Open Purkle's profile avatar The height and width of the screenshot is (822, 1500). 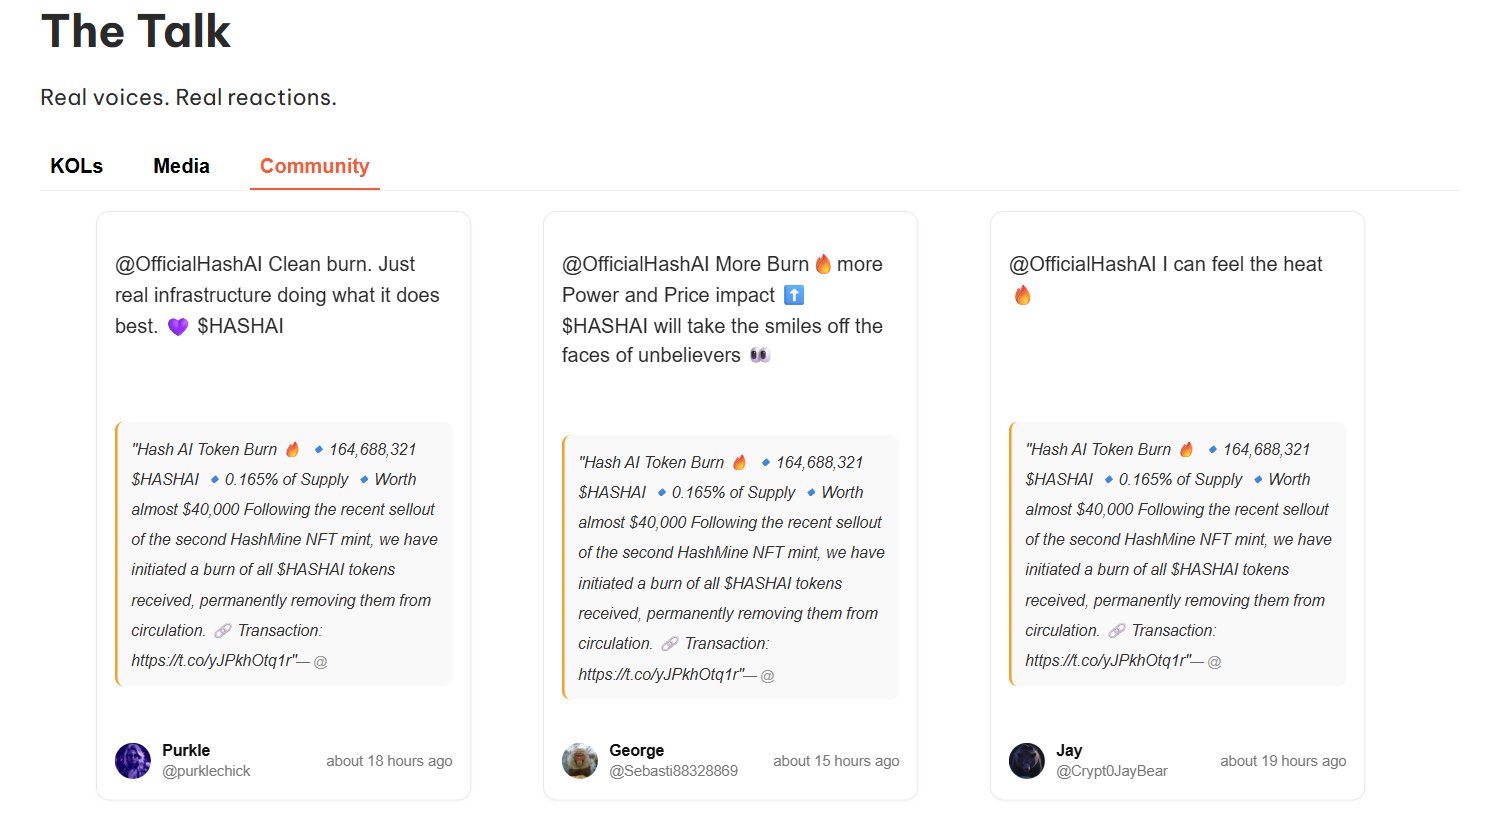pyautogui.click(x=133, y=761)
